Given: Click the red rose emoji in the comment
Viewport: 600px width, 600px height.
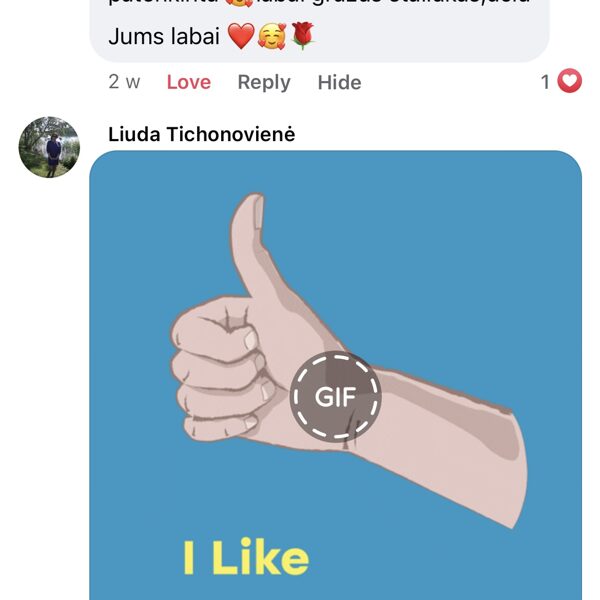Looking at the screenshot, I should [x=303, y=36].
